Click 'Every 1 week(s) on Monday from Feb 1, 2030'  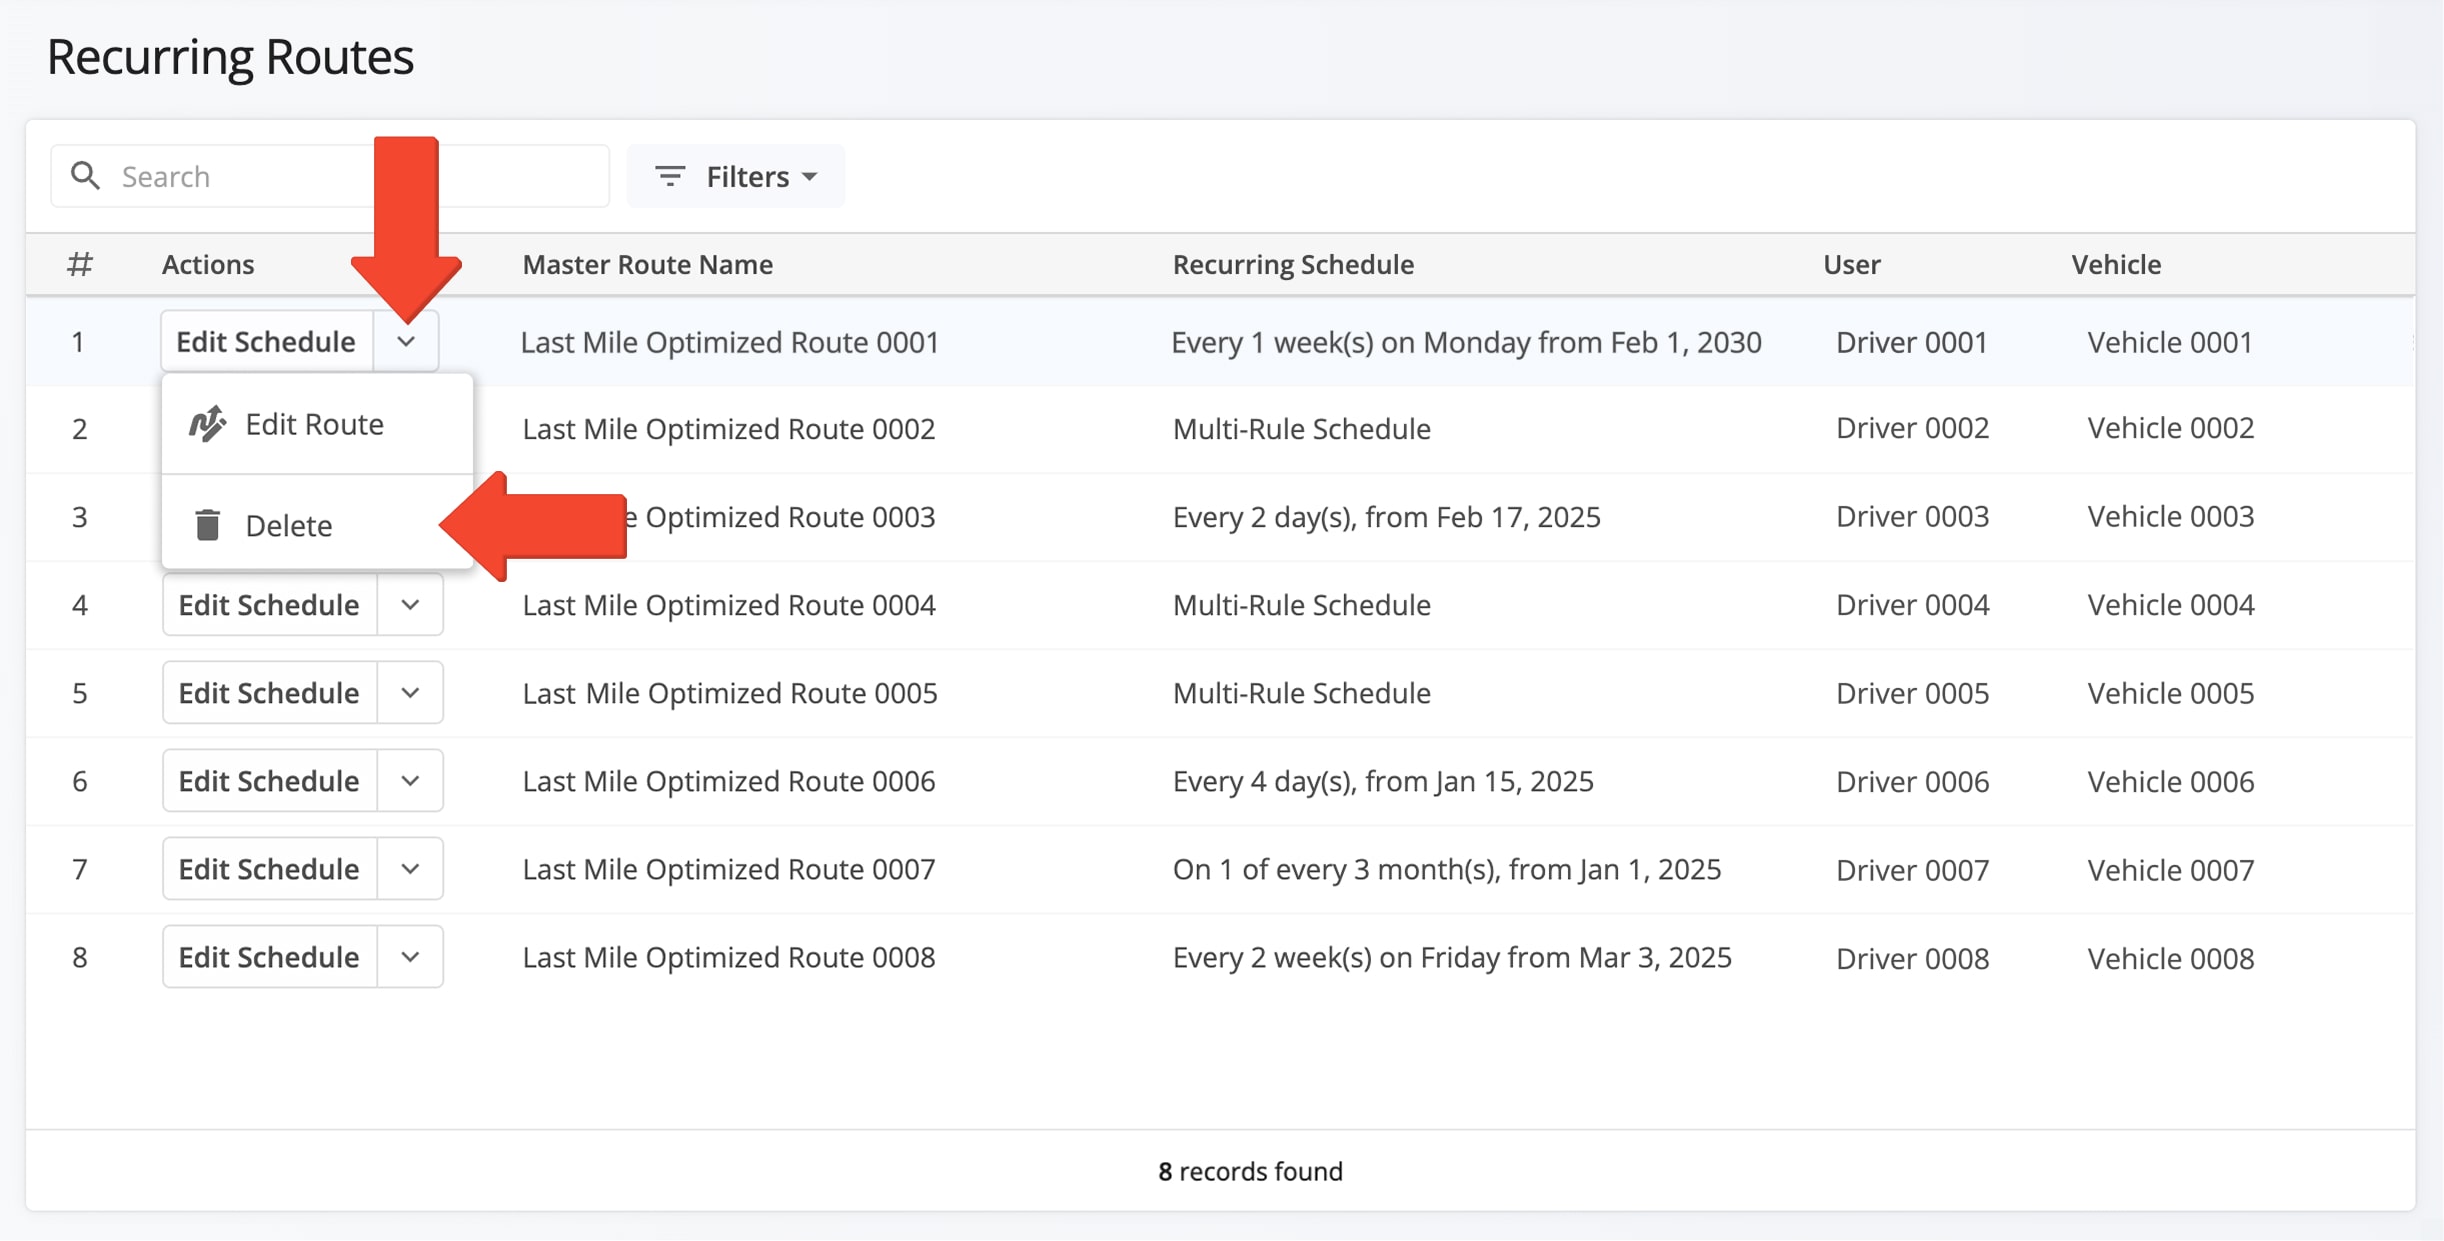1466,342
